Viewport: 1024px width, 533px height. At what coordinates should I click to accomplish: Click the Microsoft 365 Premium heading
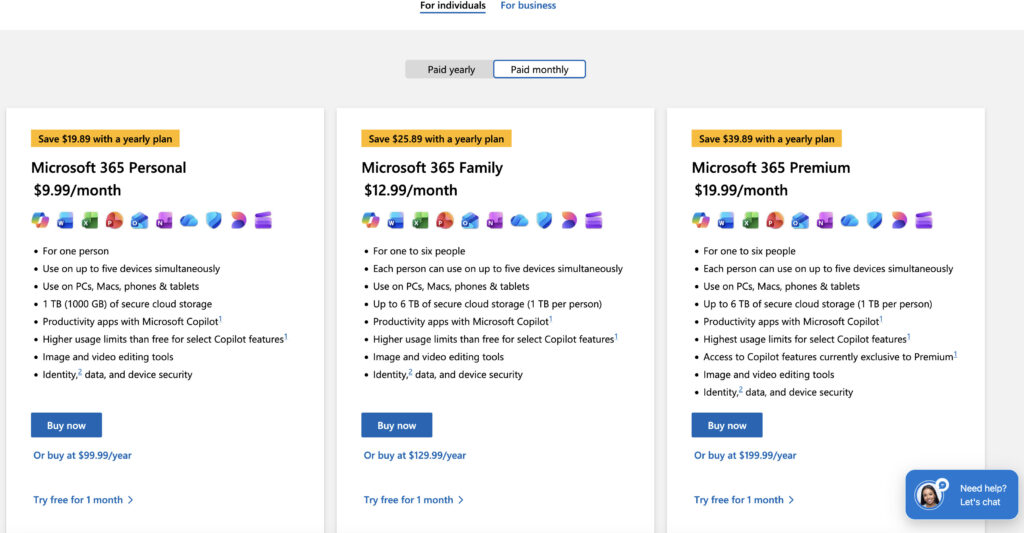click(771, 168)
